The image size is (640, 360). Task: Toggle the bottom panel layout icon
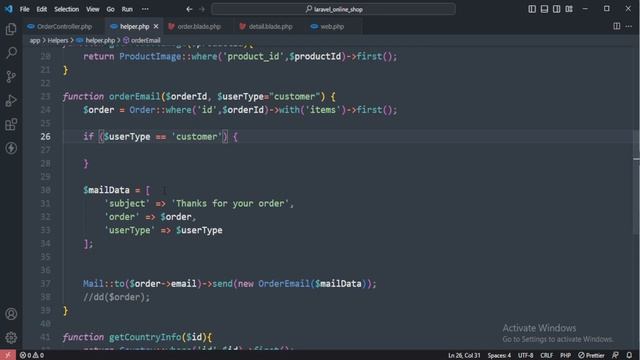point(544,9)
